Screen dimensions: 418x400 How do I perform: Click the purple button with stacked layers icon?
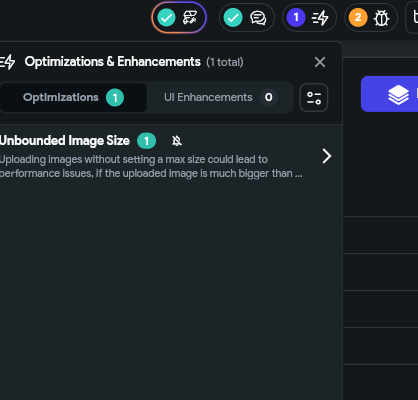point(389,94)
